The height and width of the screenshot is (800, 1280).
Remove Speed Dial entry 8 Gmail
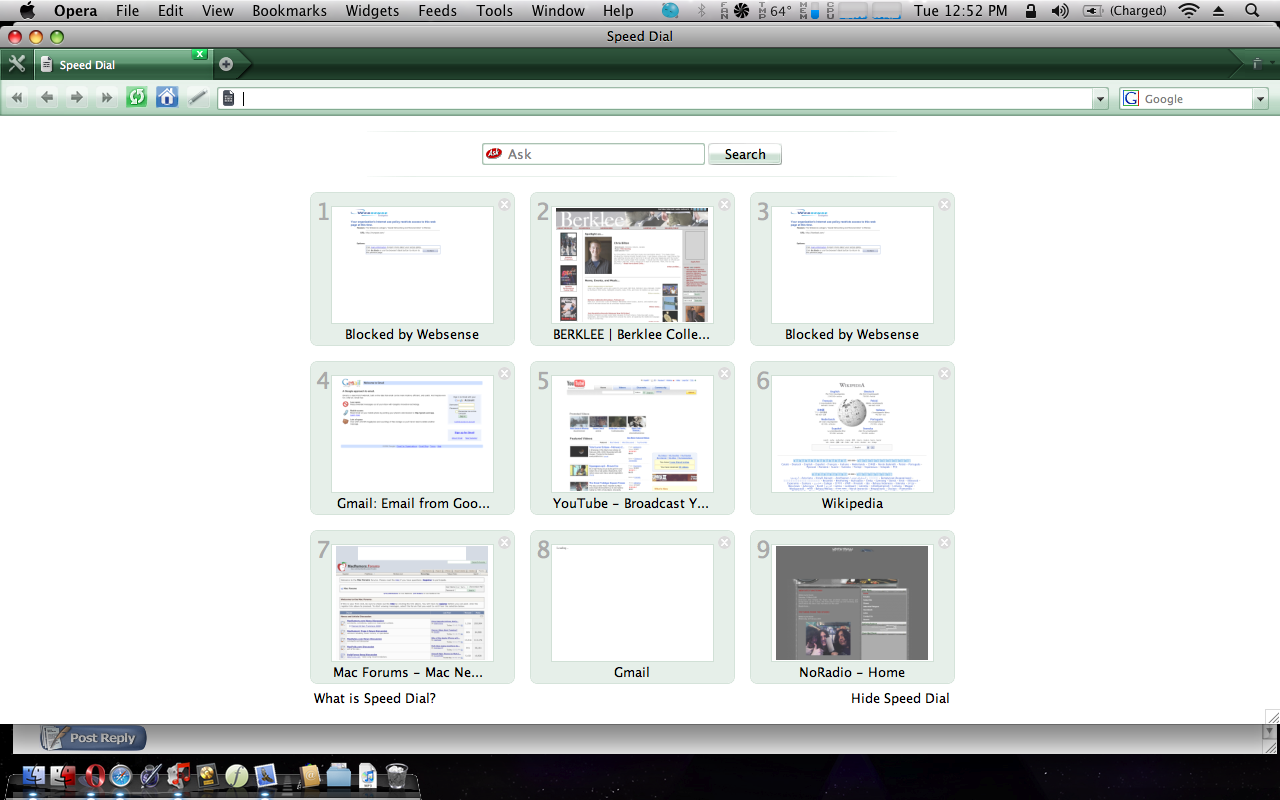[724, 542]
